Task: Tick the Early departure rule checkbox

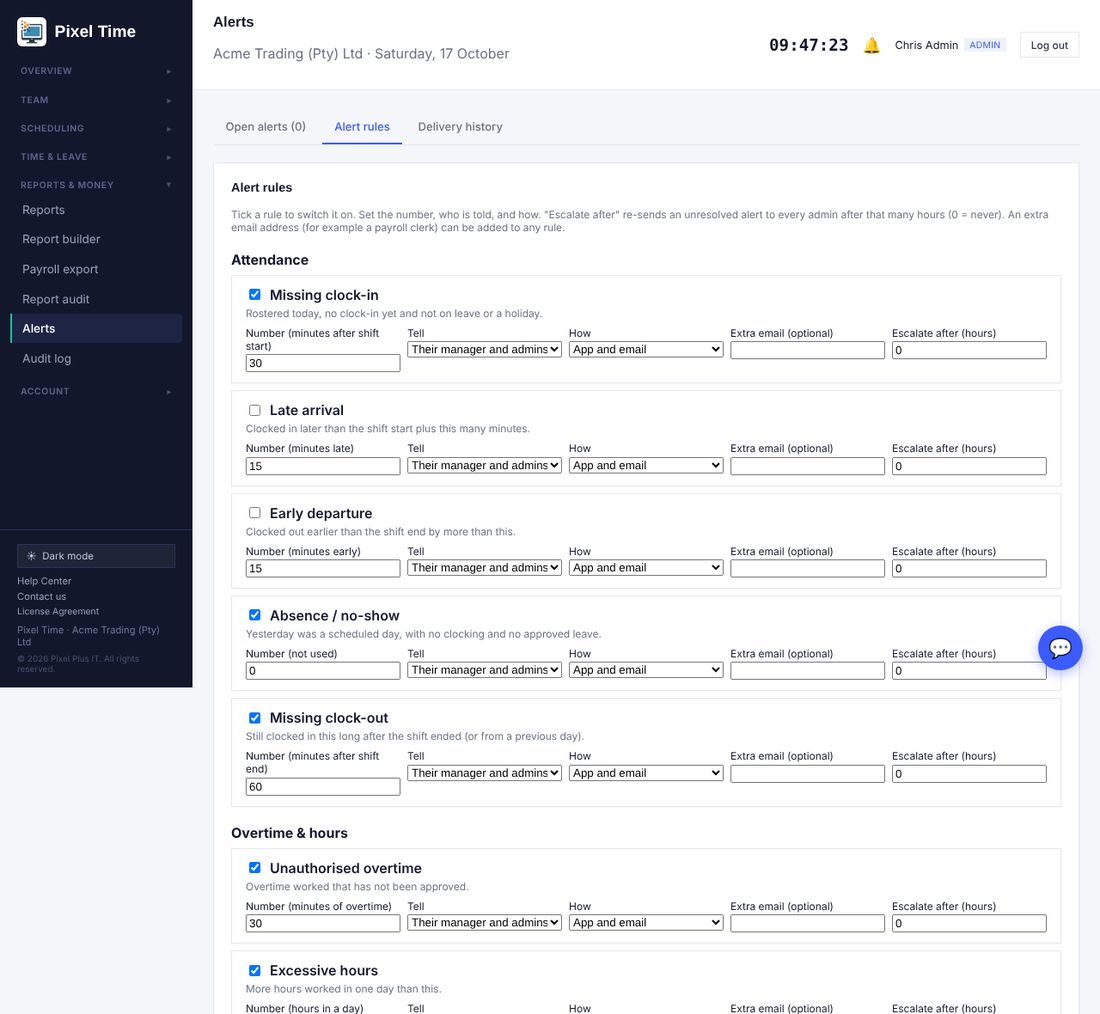Action: coord(255,513)
